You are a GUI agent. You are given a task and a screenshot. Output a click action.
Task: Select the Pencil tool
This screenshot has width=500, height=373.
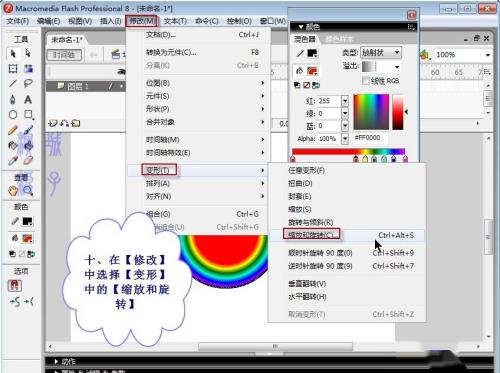13,130
